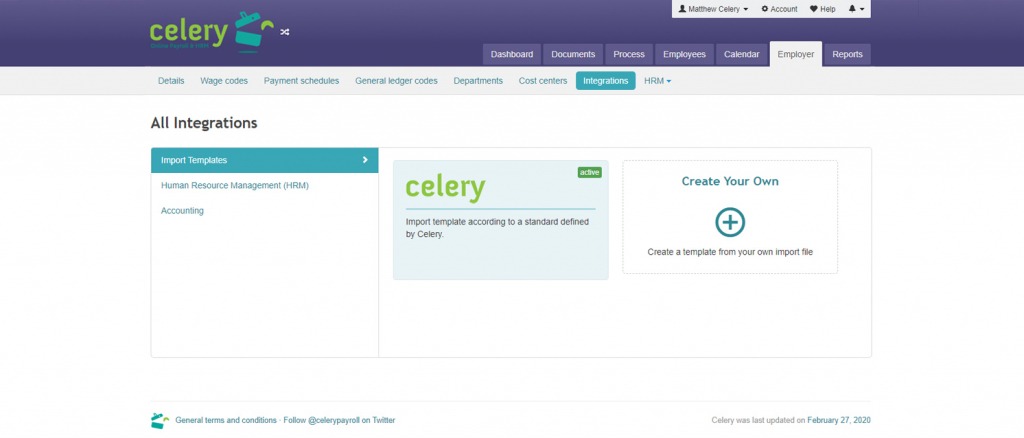Open General ledger codes

coord(396,81)
